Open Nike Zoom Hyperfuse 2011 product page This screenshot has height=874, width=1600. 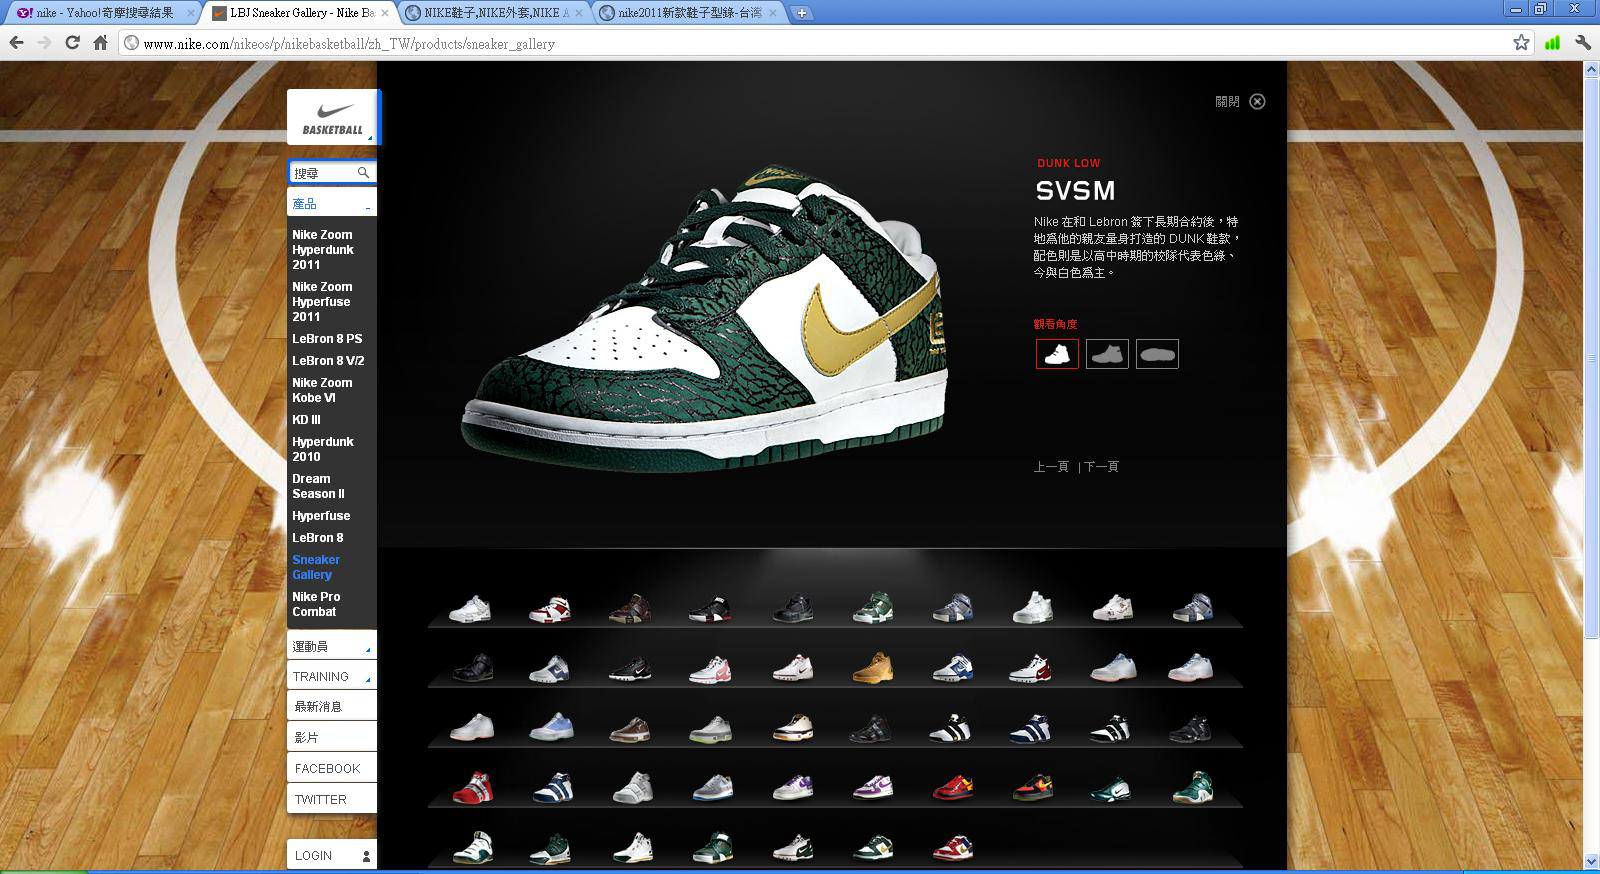click(322, 302)
